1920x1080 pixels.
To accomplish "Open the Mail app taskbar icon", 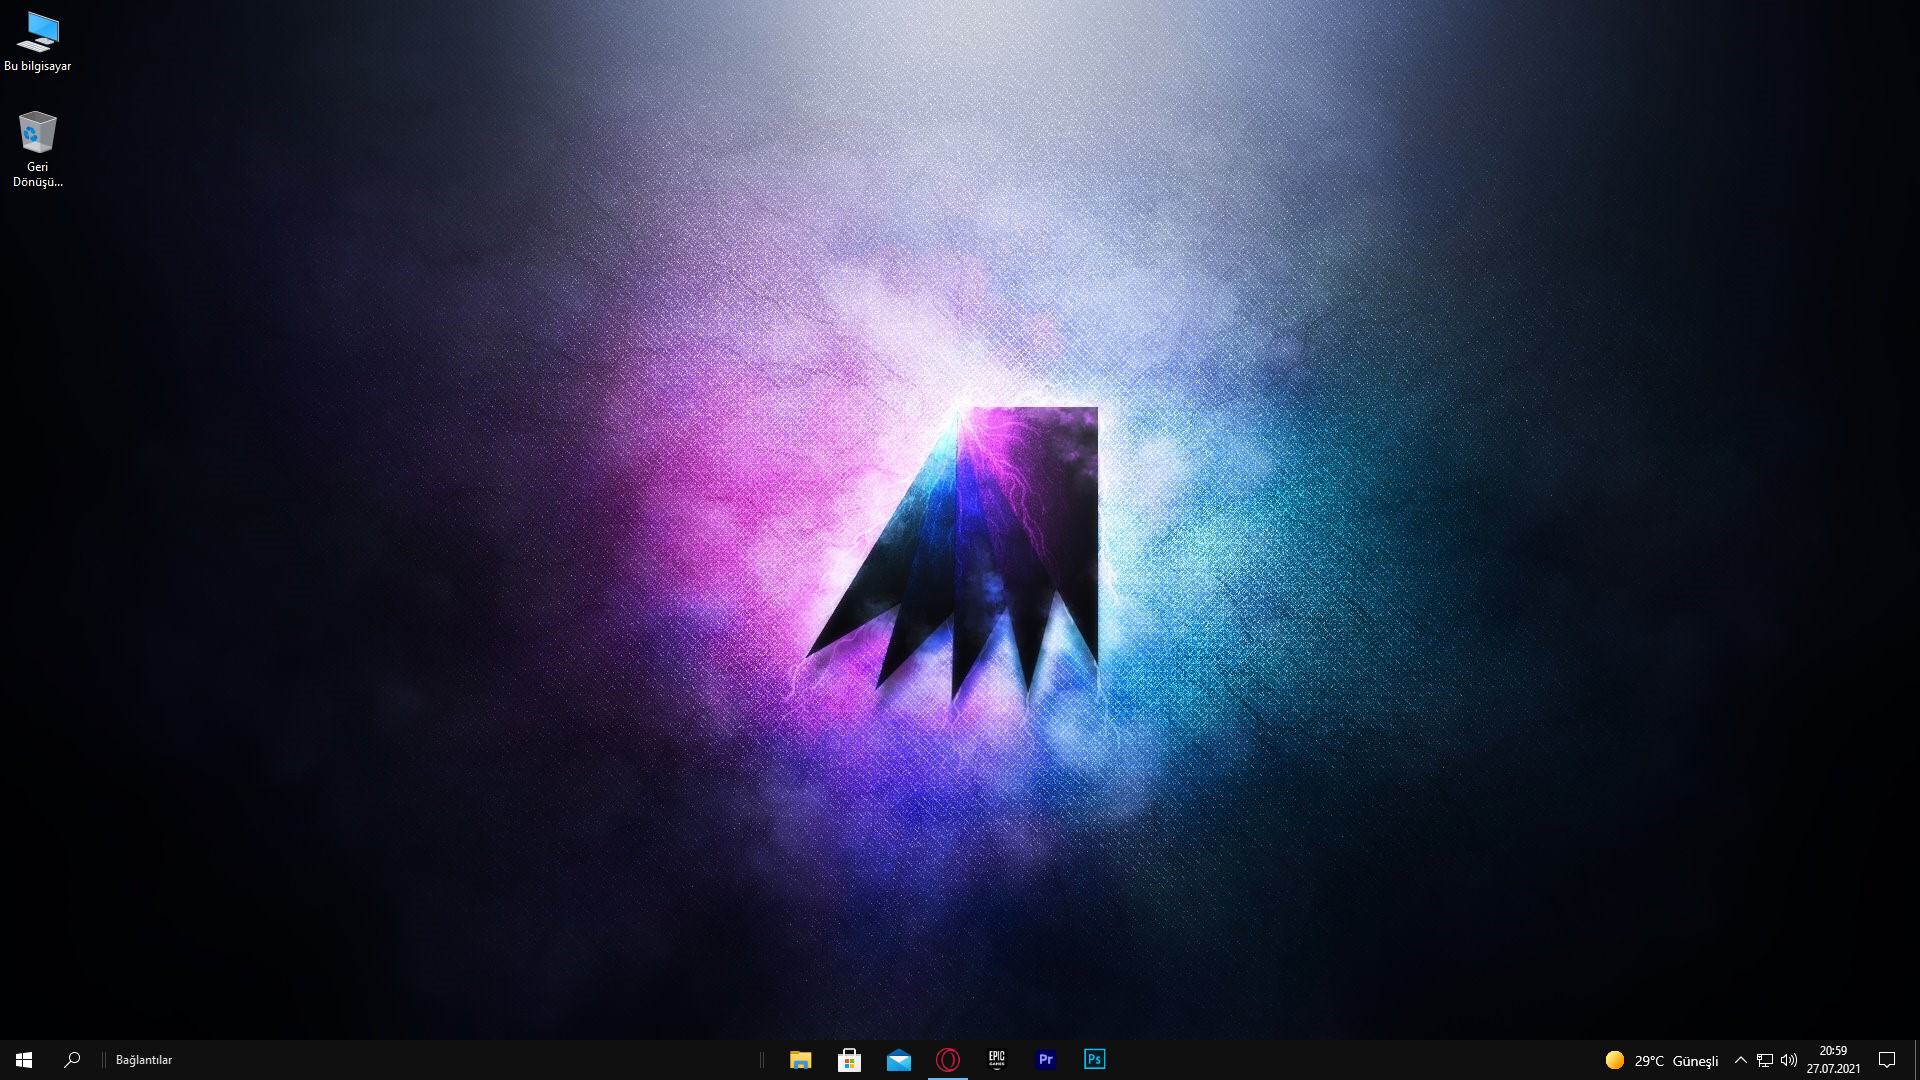I will click(x=898, y=1060).
